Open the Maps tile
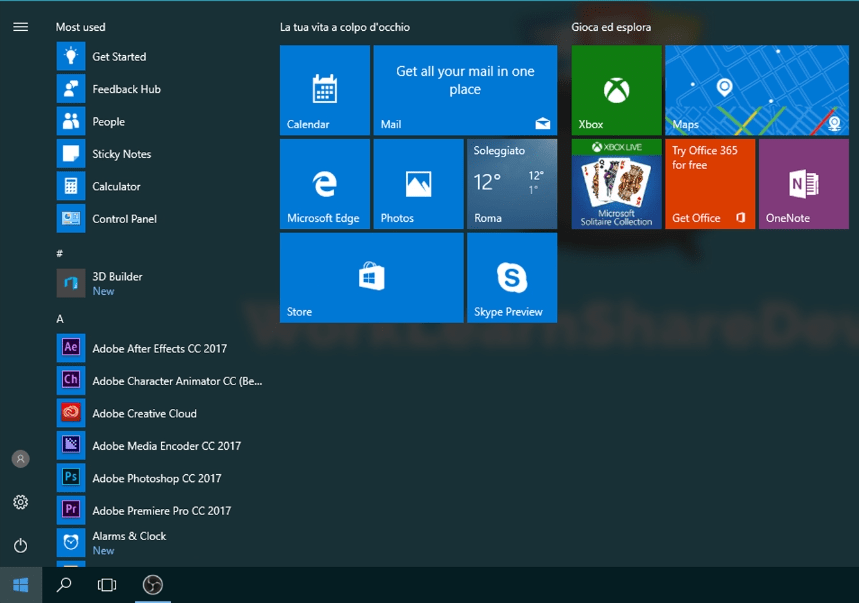The width and height of the screenshot is (859, 603). (757, 90)
